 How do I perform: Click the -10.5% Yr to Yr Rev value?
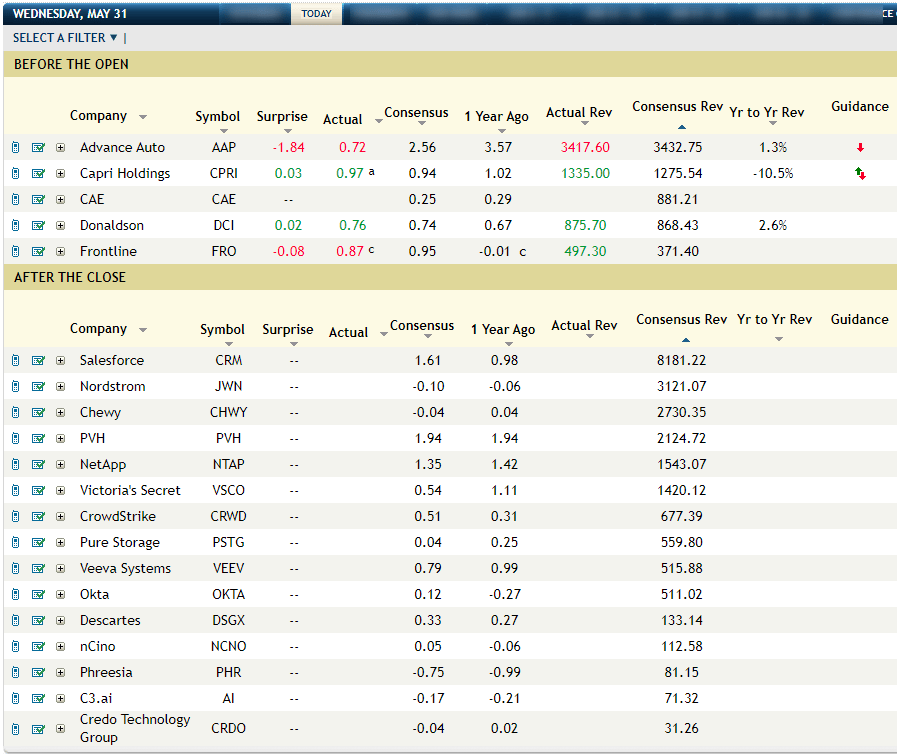coord(773,173)
